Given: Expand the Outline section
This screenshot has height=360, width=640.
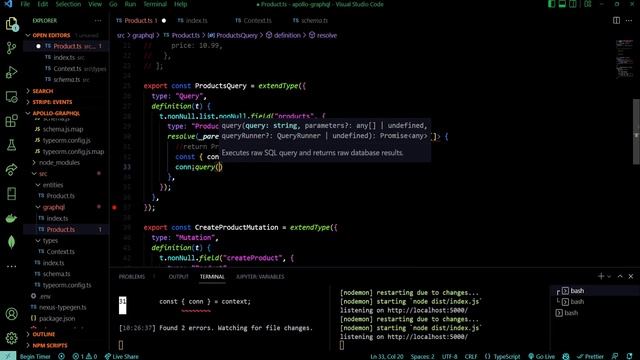Looking at the screenshot, I should tap(43, 334).
